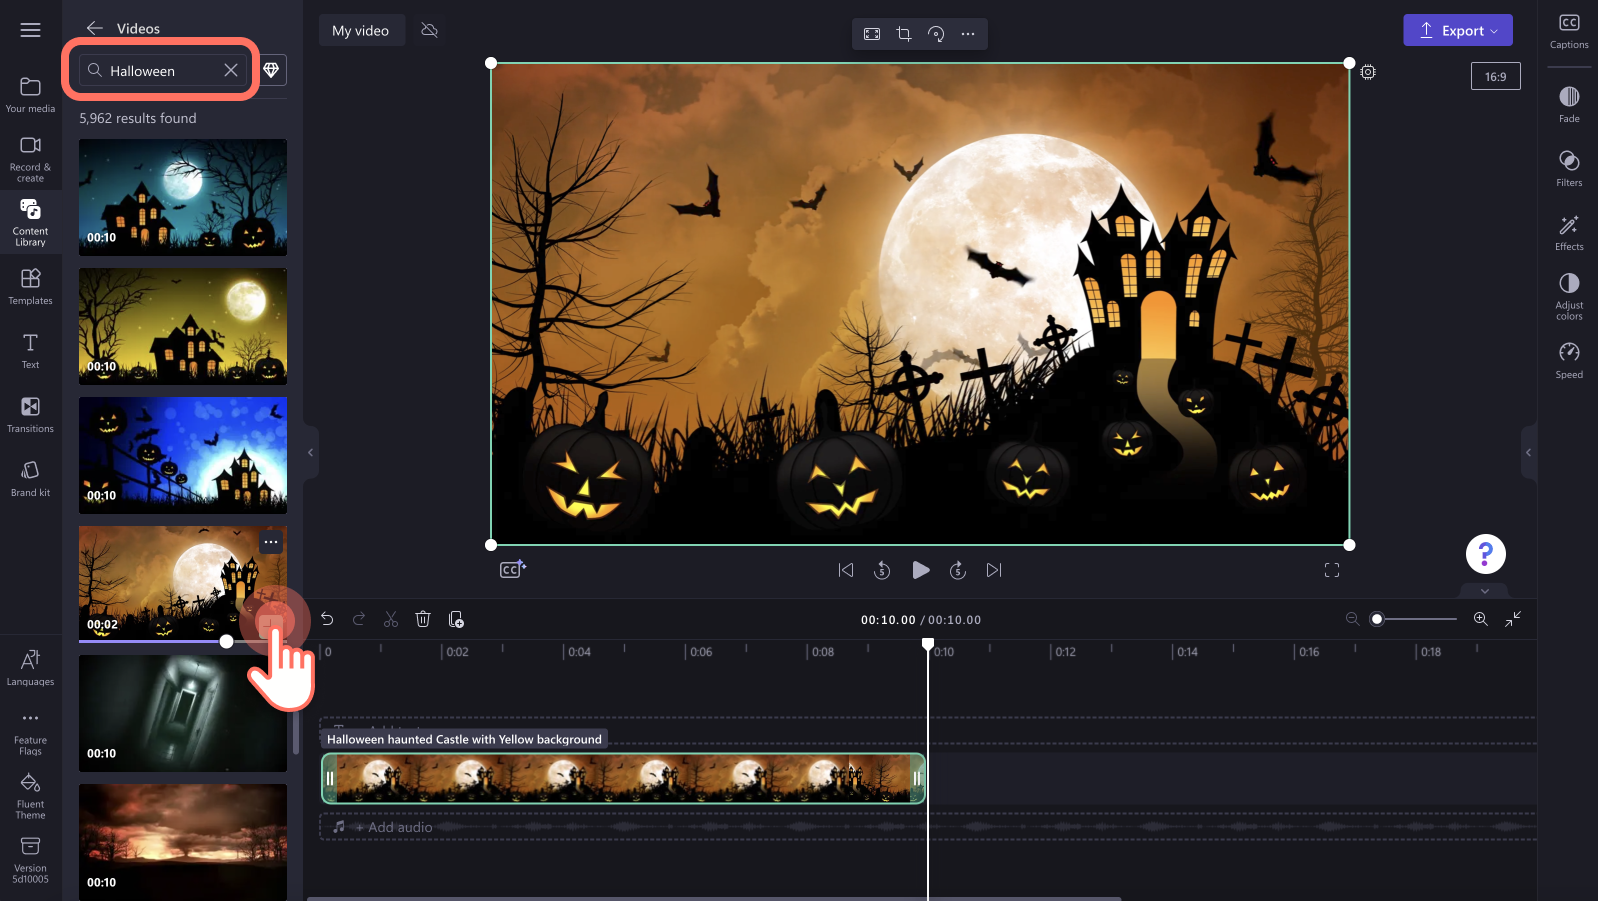
Task: Open the Transitions panel in sidebar
Action: [x=30, y=415]
